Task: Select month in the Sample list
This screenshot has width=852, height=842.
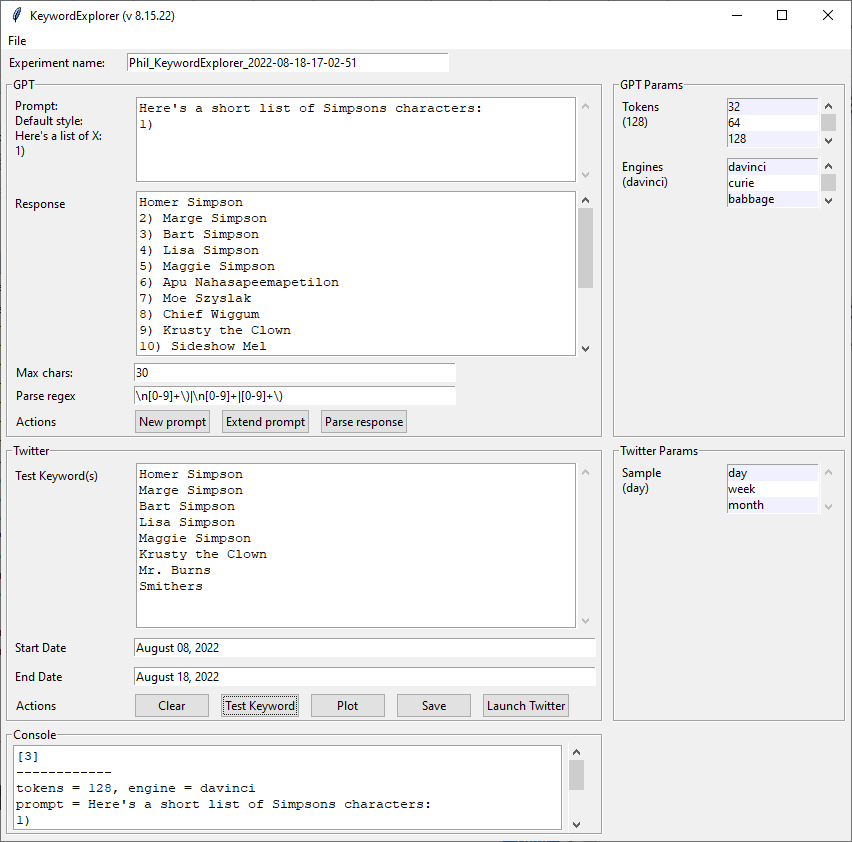Action: pos(772,505)
